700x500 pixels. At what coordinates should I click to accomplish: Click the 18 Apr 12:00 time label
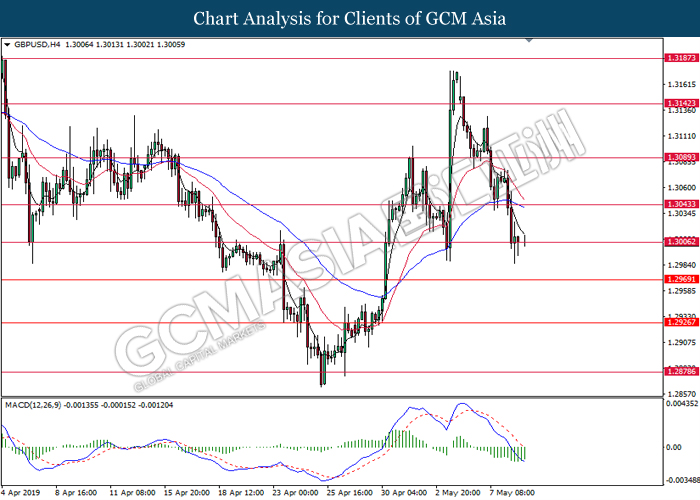pyautogui.click(x=241, y=493)
